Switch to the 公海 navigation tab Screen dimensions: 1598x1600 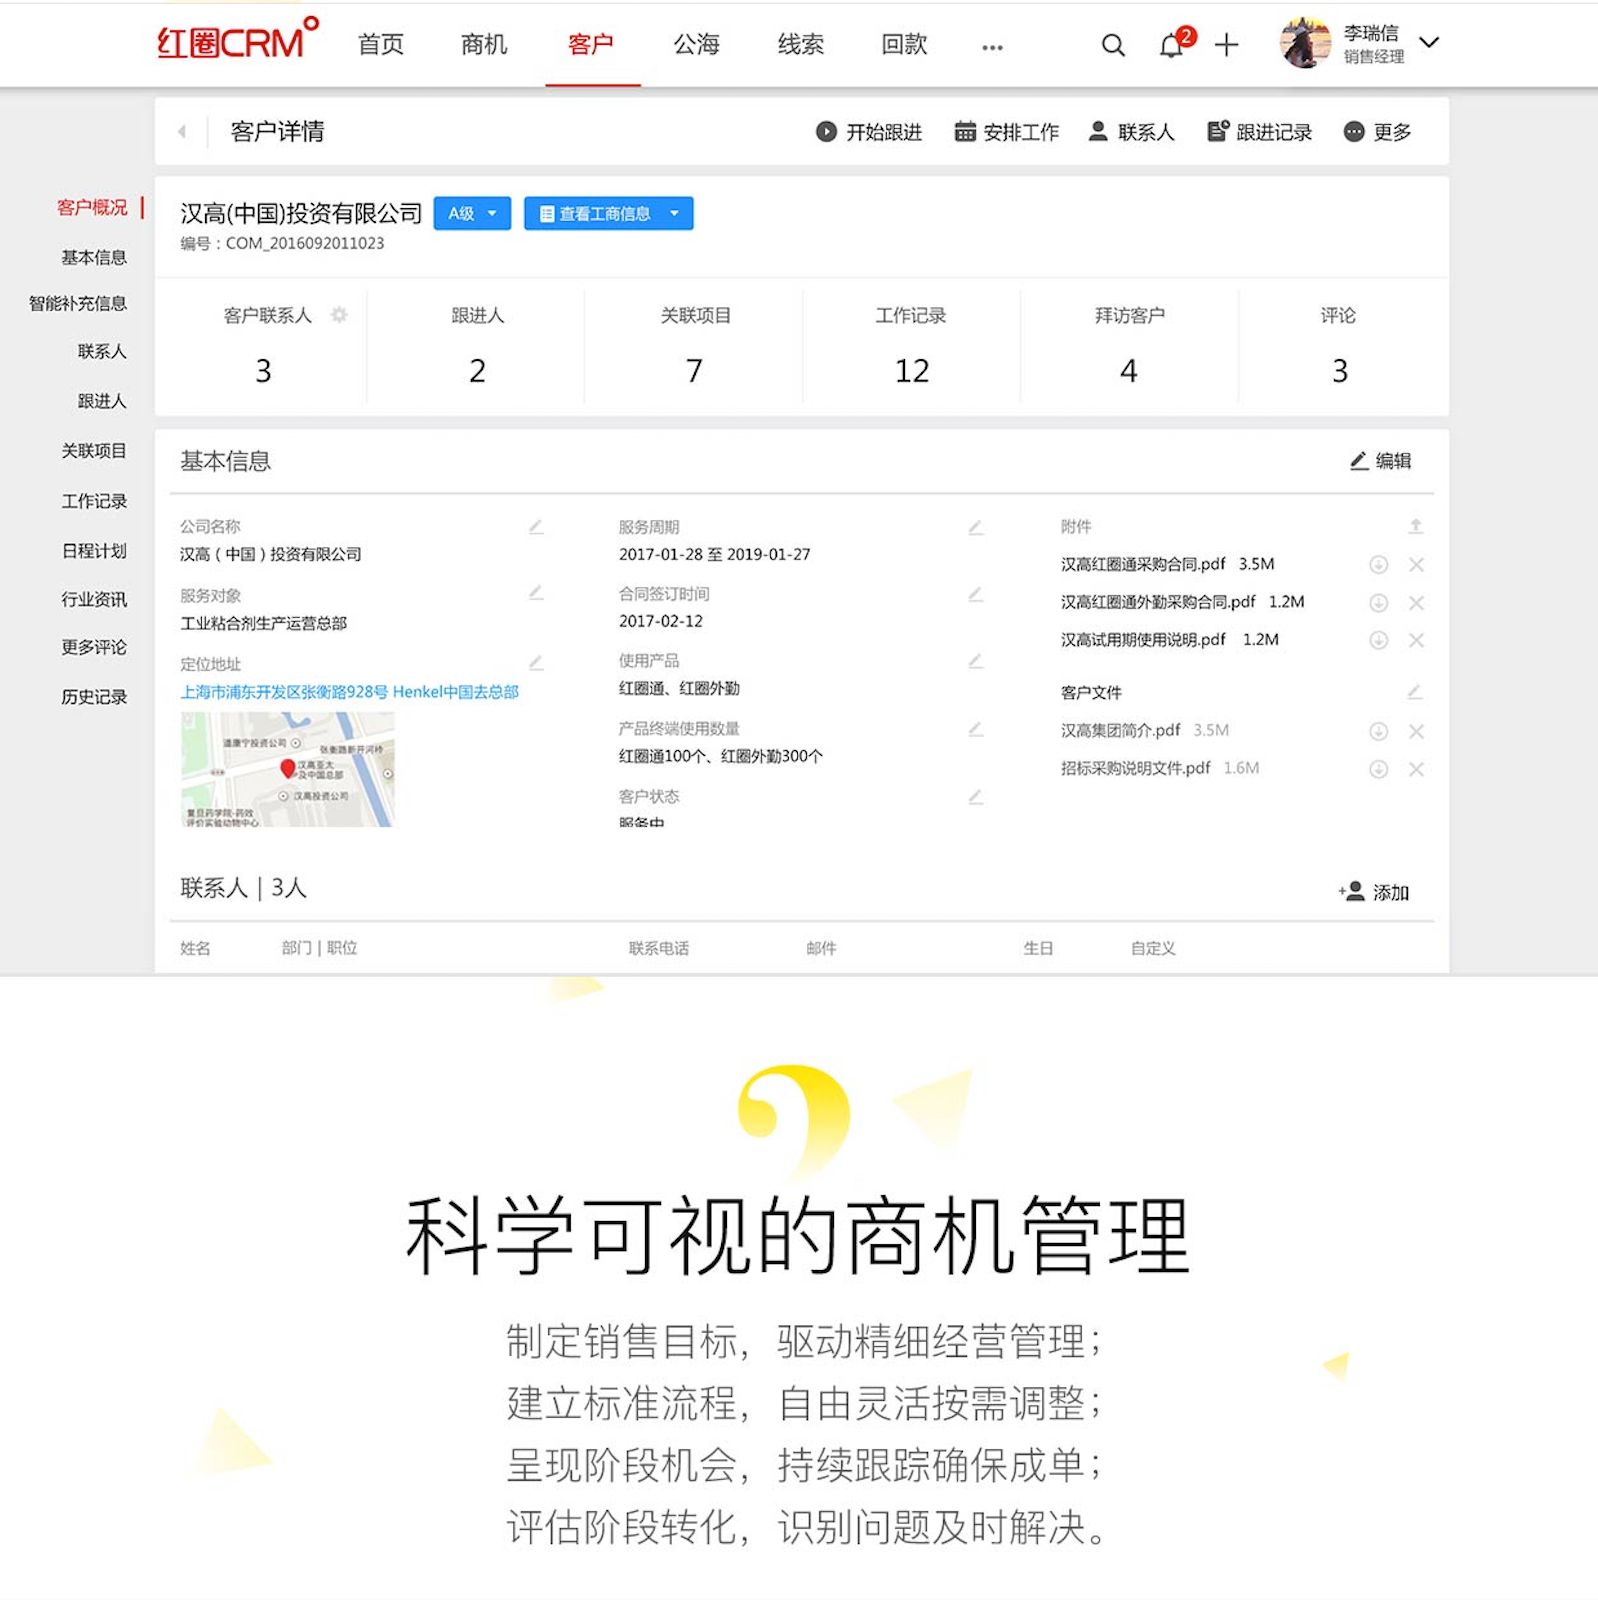point(696,44)
